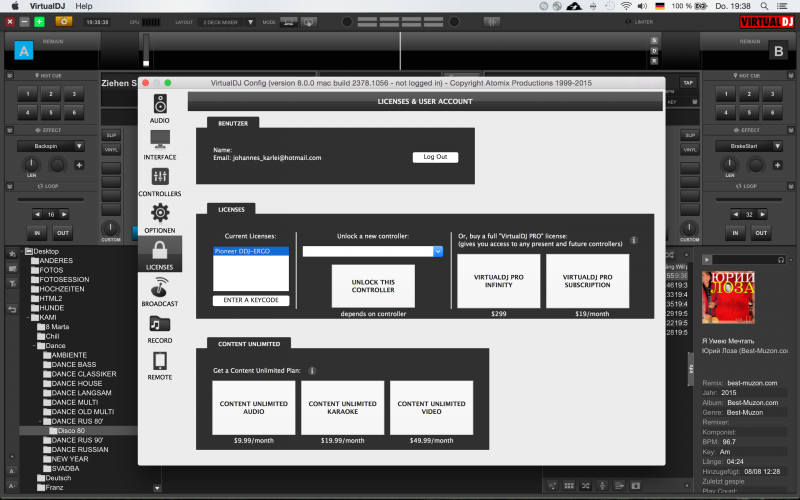This screenshot has width=800, height=500.
Task: Adjust the loop slider on deck B
Action: click(748, 199)
